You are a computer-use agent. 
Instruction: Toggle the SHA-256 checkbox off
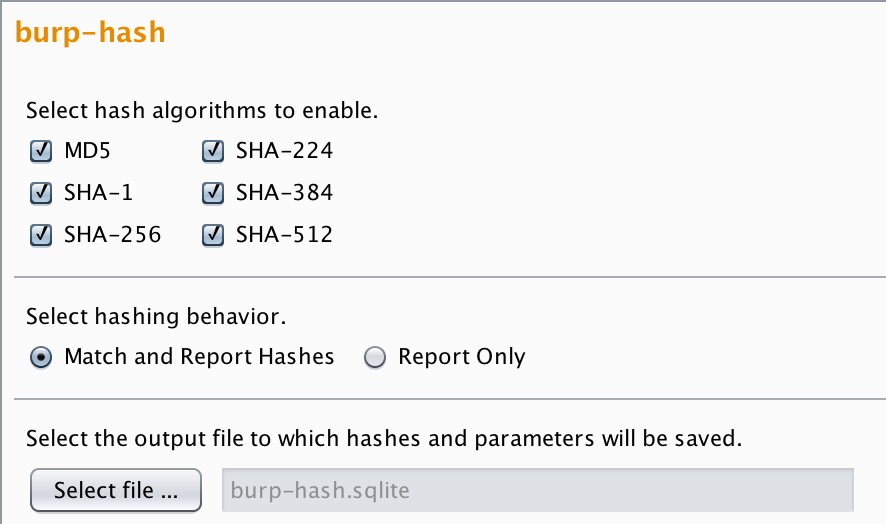[x=42, y=235]
